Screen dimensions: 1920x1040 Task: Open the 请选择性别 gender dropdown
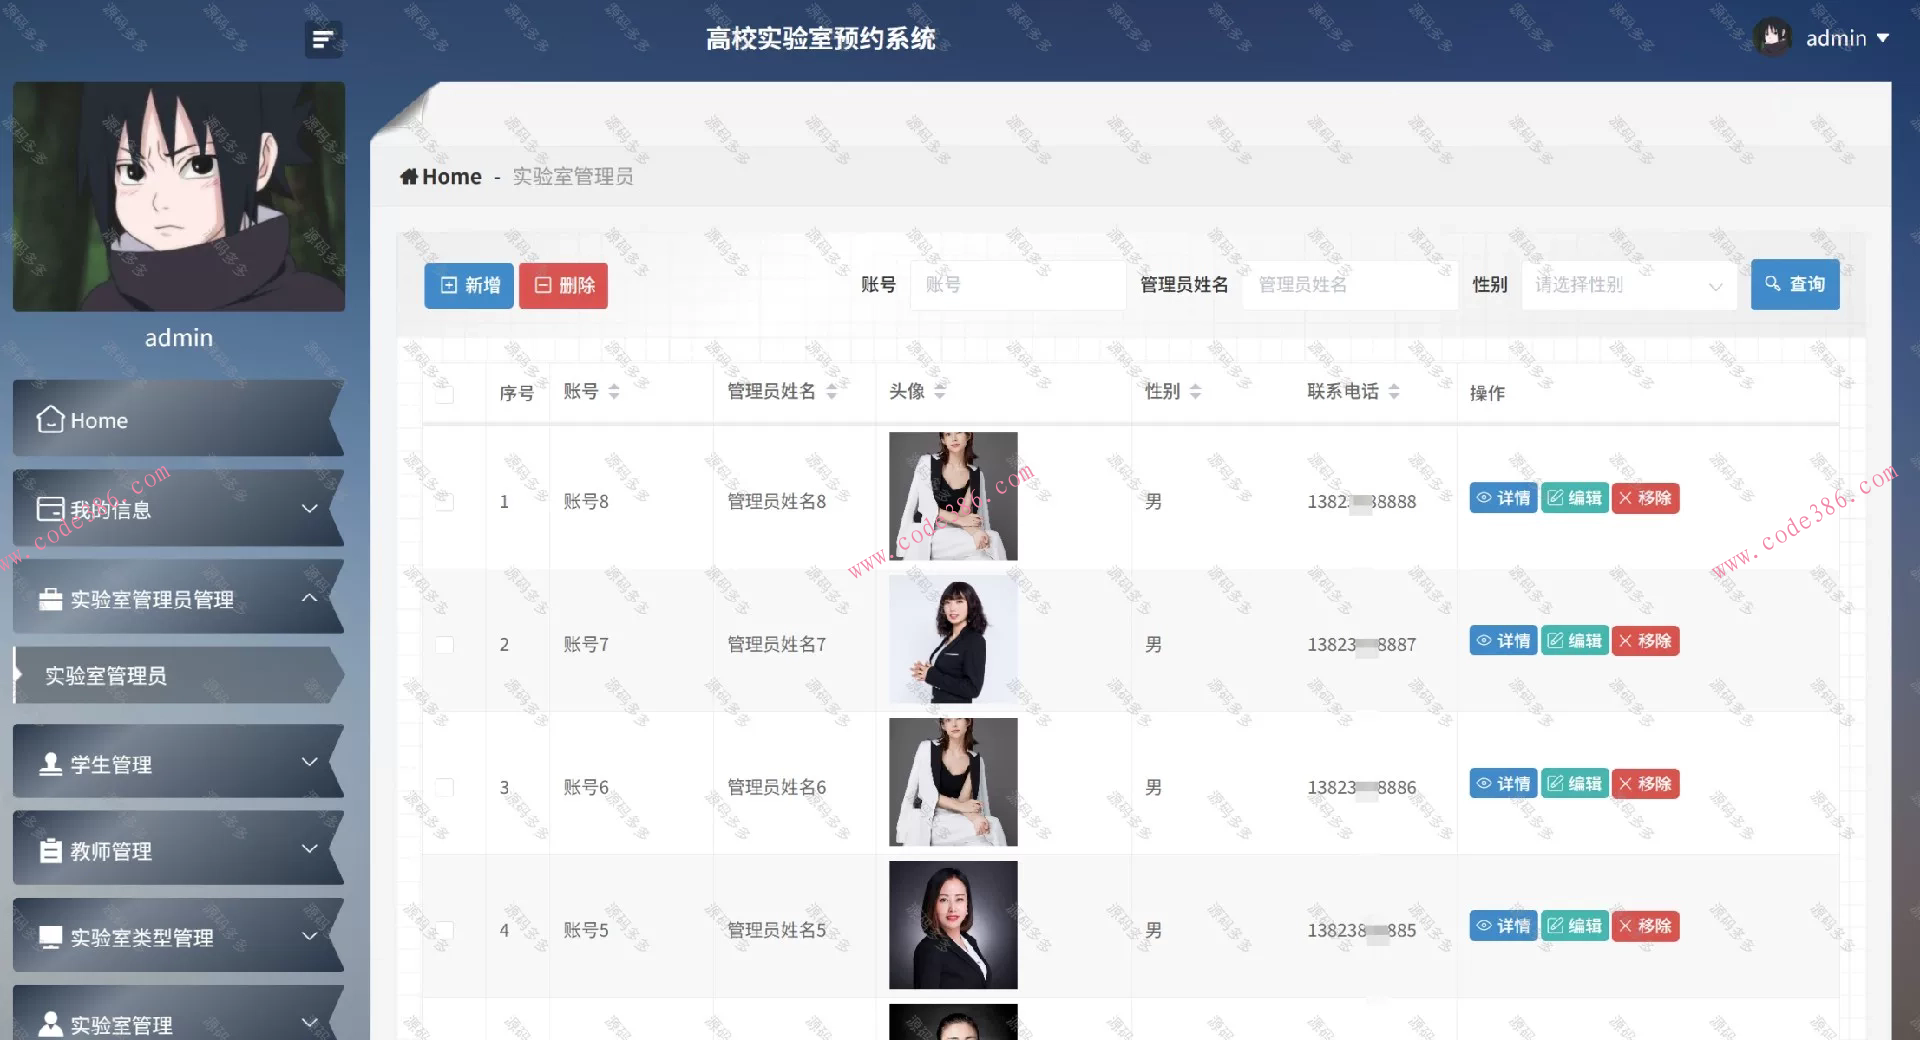[x=1628, y=284]
